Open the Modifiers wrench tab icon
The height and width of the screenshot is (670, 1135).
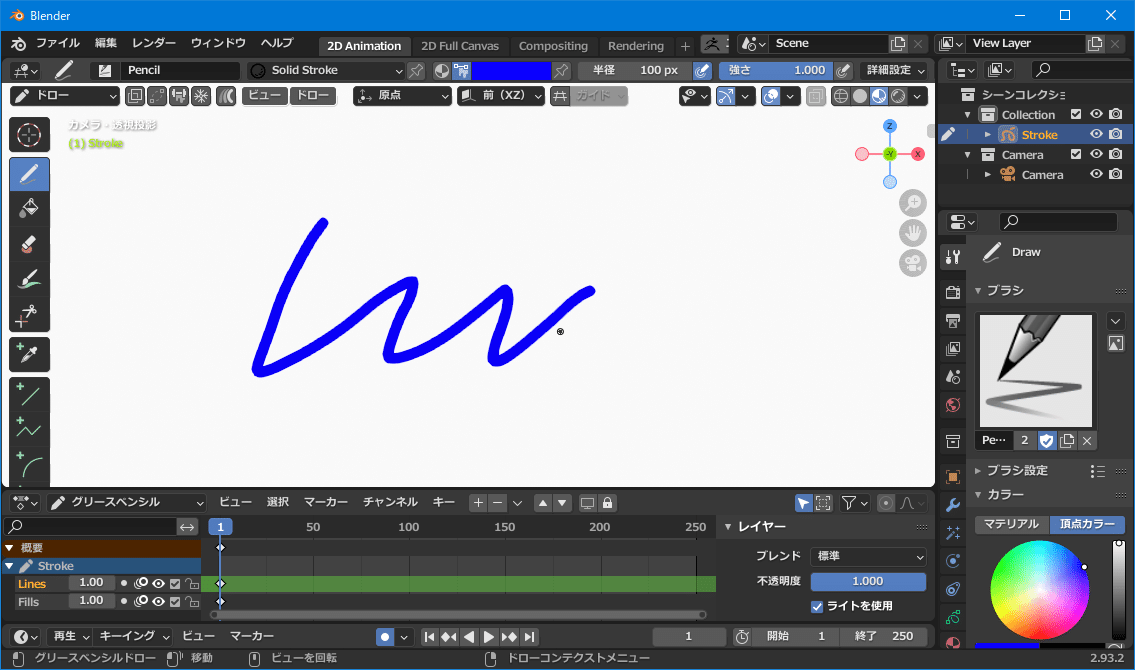pos(953,505)
